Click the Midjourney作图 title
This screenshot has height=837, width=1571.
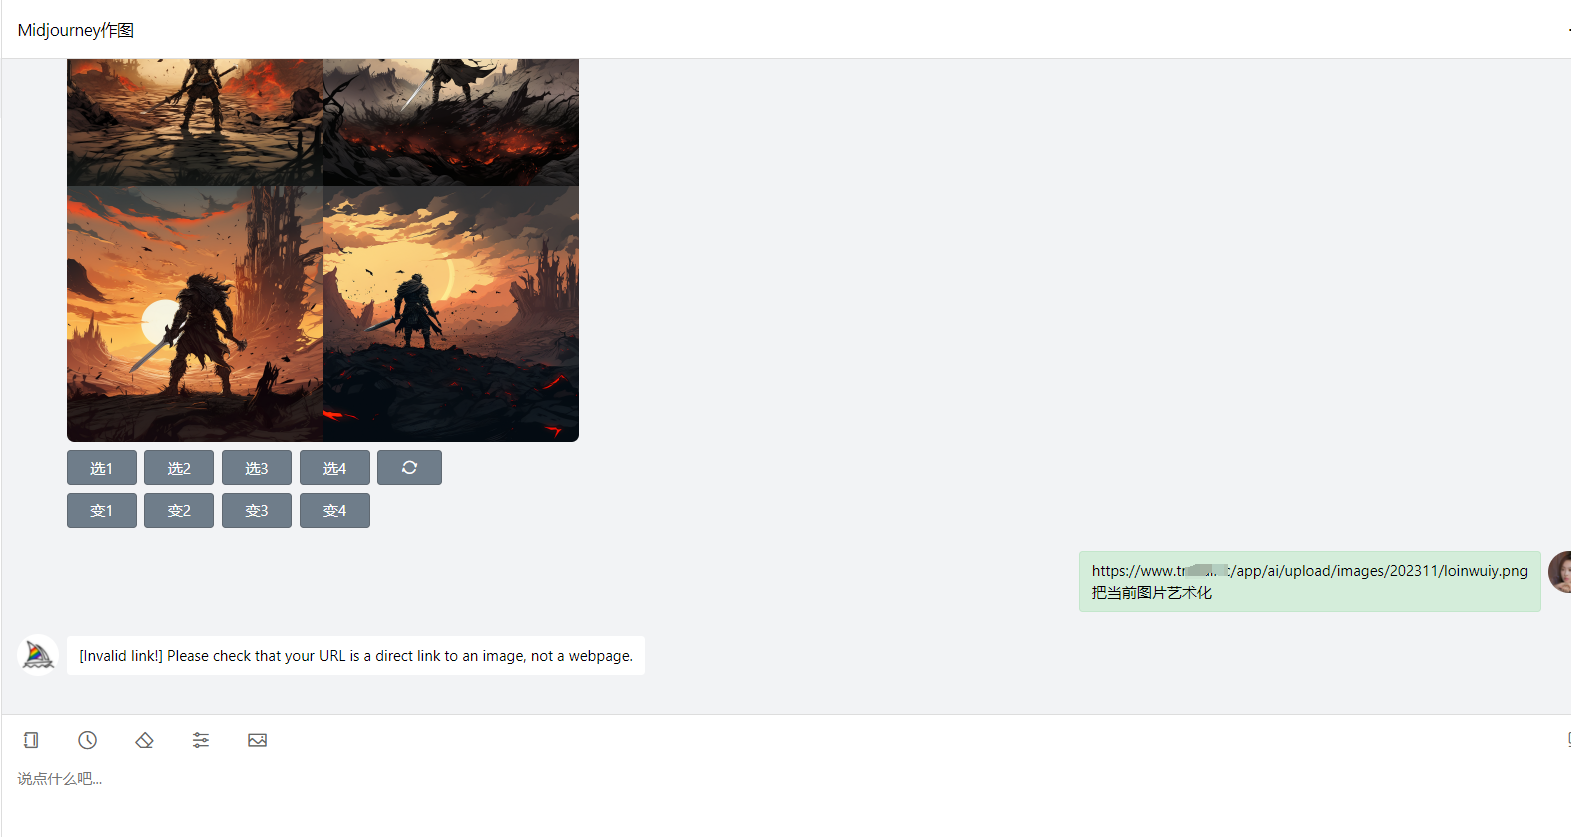[x=76, y=30]
